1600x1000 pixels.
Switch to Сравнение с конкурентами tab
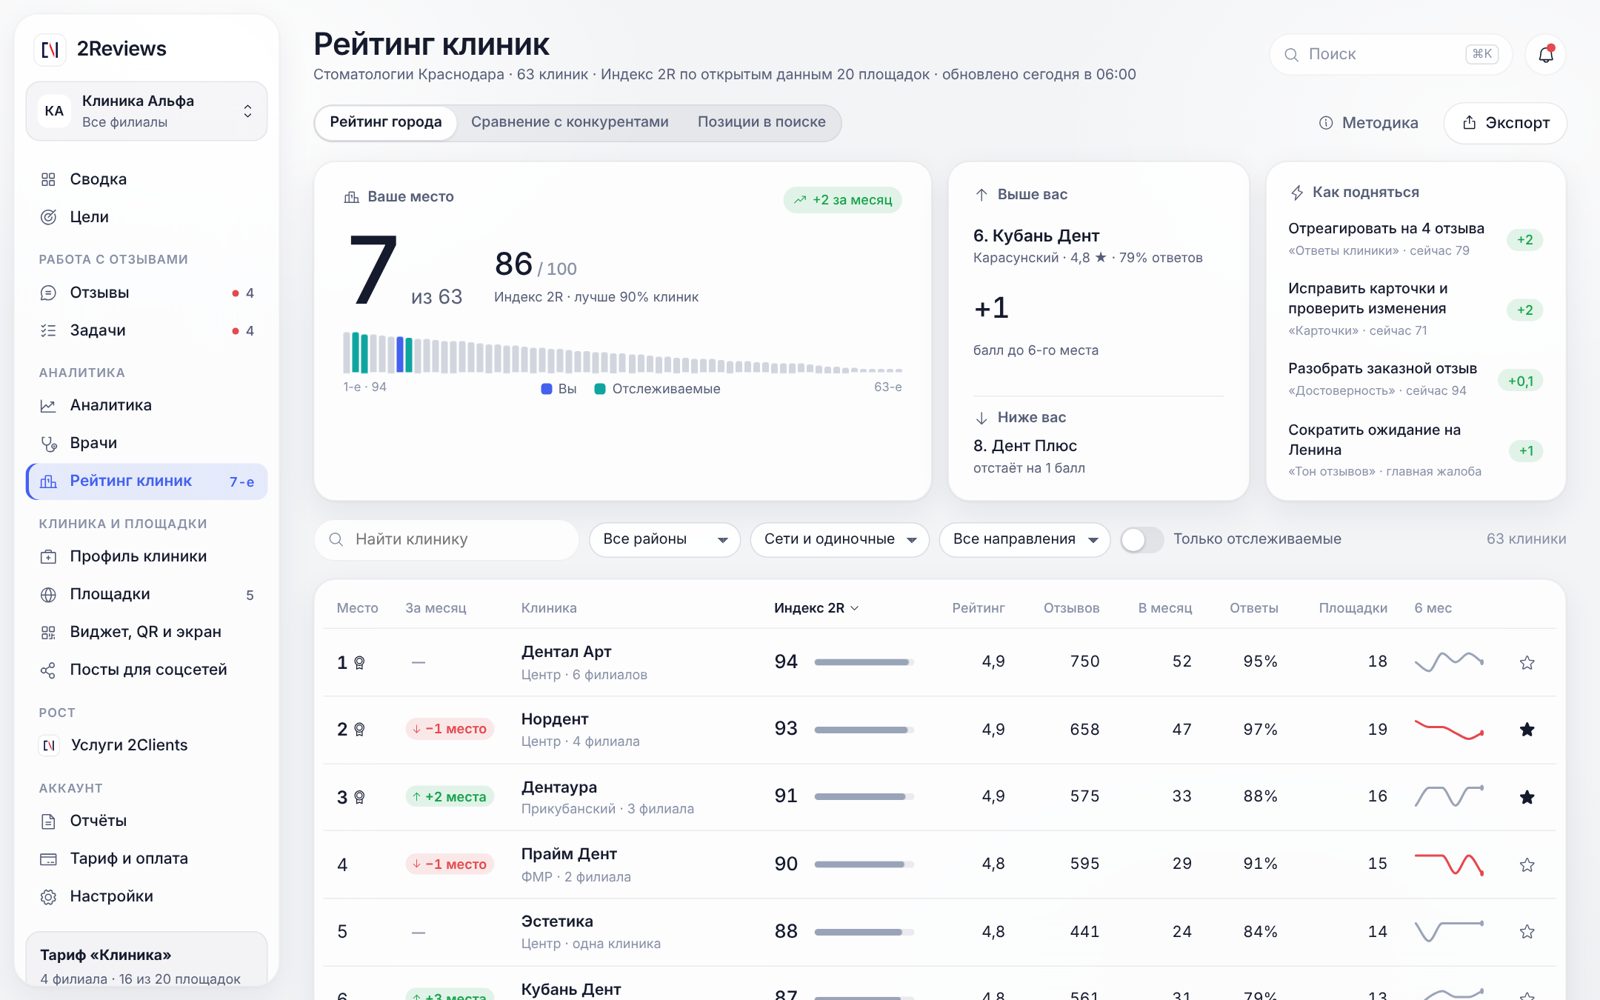coord(570,122)
